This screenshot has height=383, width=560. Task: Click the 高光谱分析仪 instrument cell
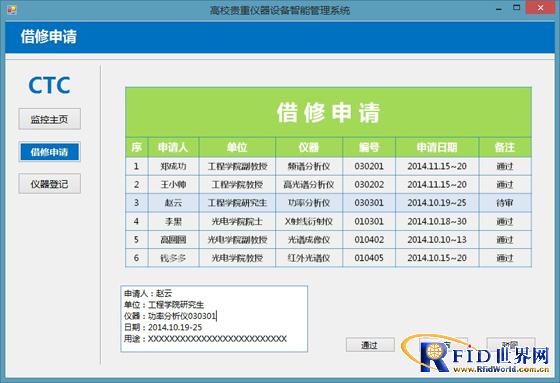(309, 184)
